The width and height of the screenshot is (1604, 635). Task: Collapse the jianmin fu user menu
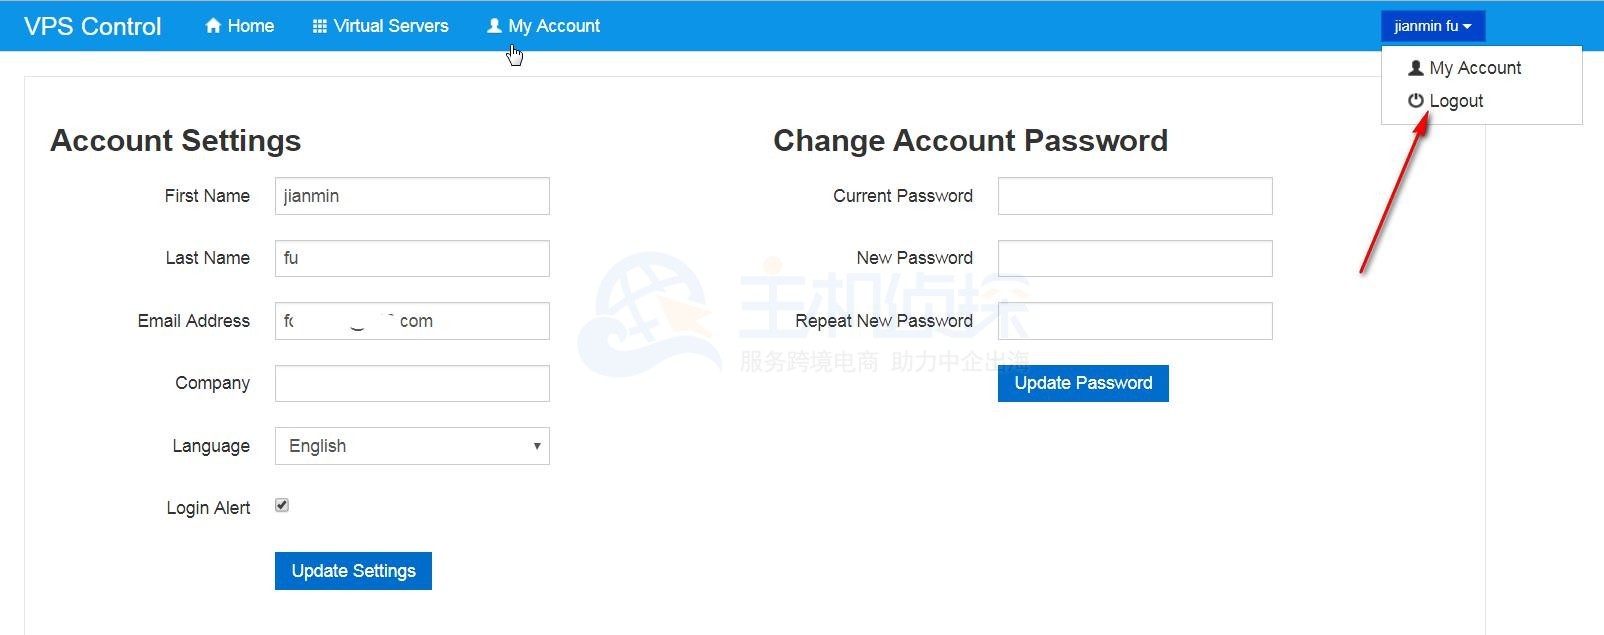pos(1432,26)
